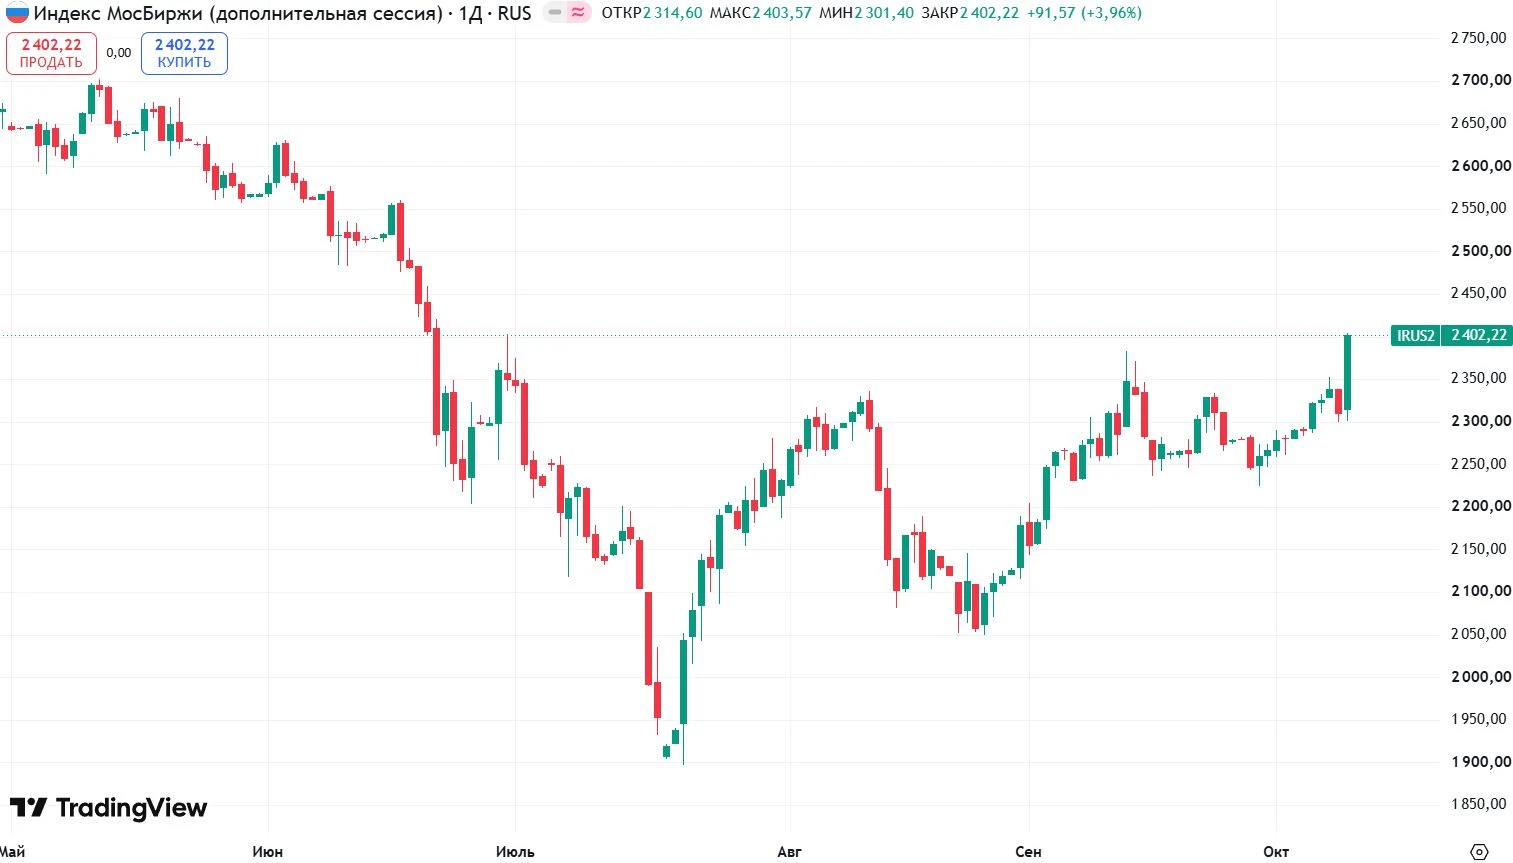Click the IRUS2 price label tag
The image size is (1513, 863).
[x=1415, y=335]
